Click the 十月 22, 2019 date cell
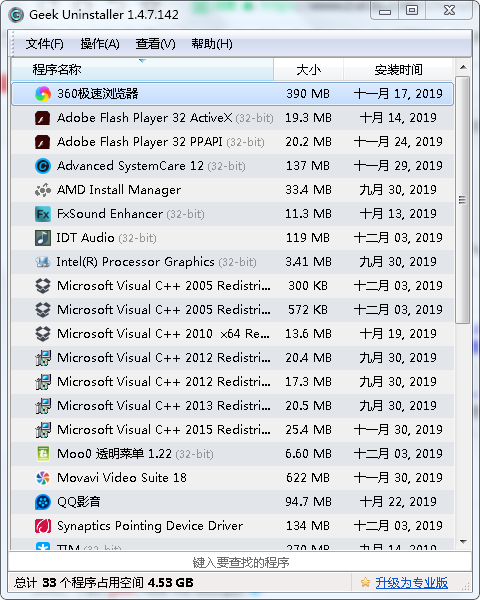 pos(398,502)
